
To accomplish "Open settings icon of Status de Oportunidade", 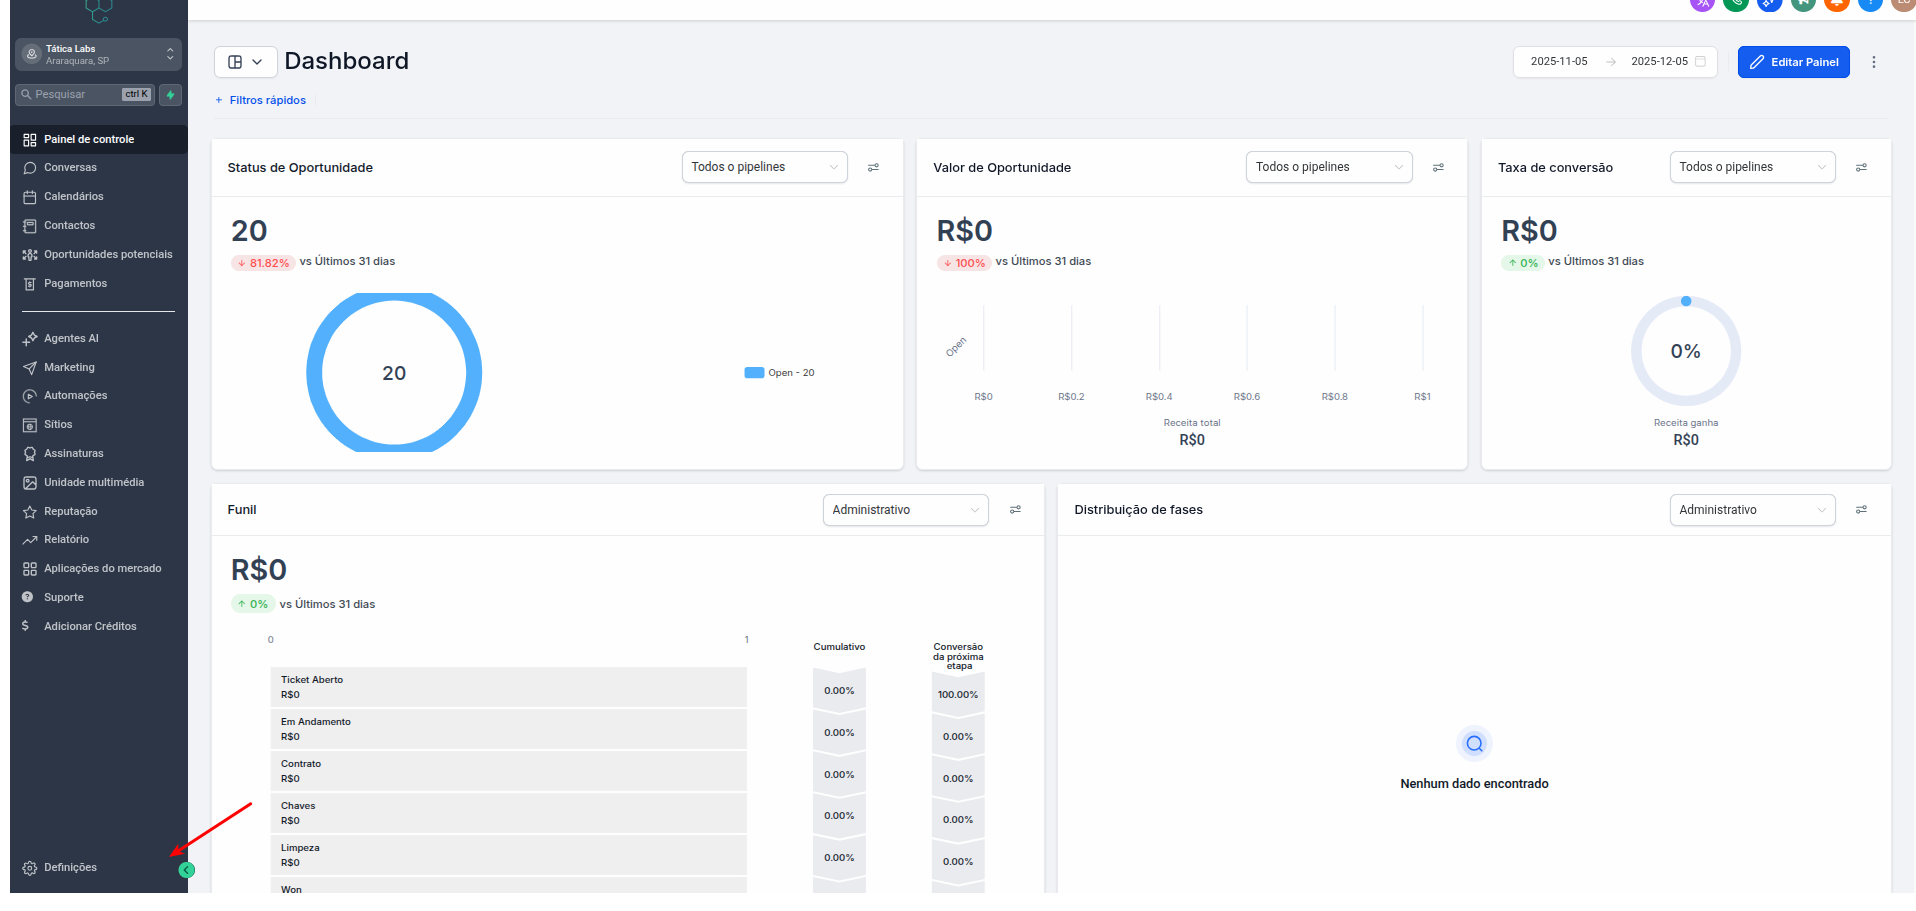I will (874, 168).
